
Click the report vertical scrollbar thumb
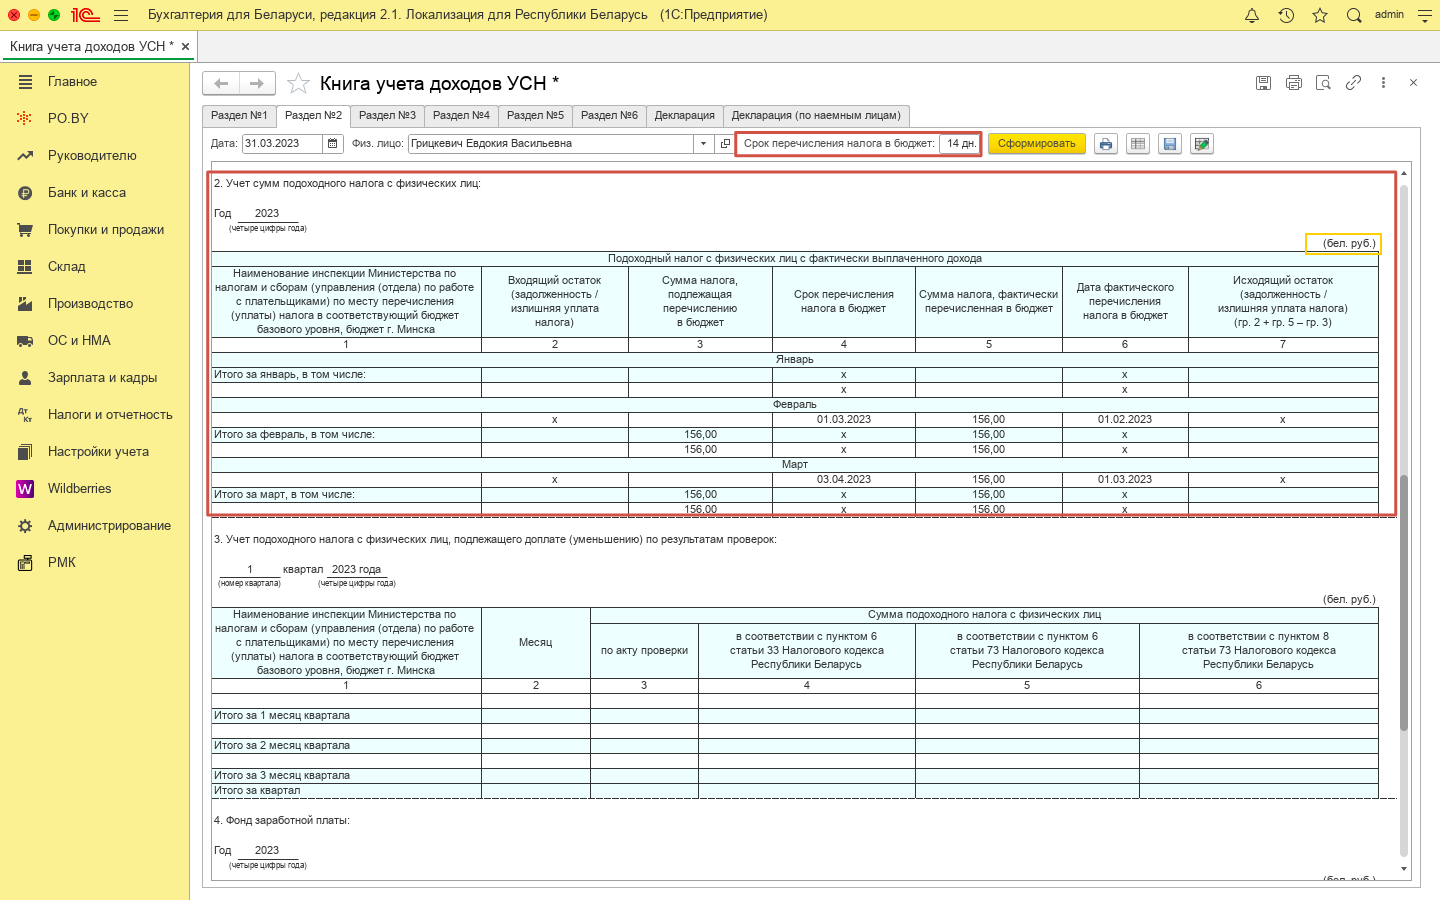point(1404,600)
